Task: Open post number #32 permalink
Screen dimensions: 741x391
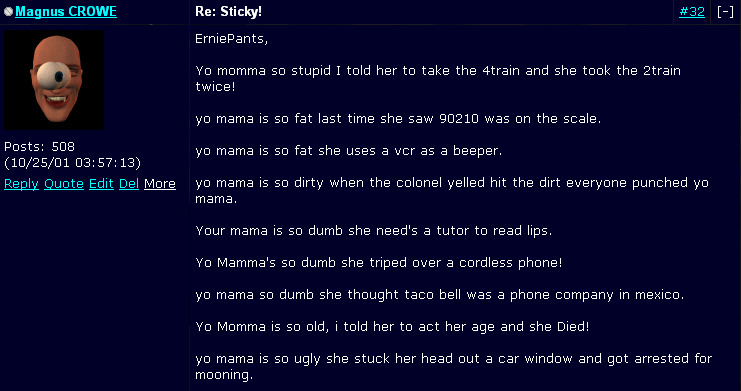Action: point(692,12)
